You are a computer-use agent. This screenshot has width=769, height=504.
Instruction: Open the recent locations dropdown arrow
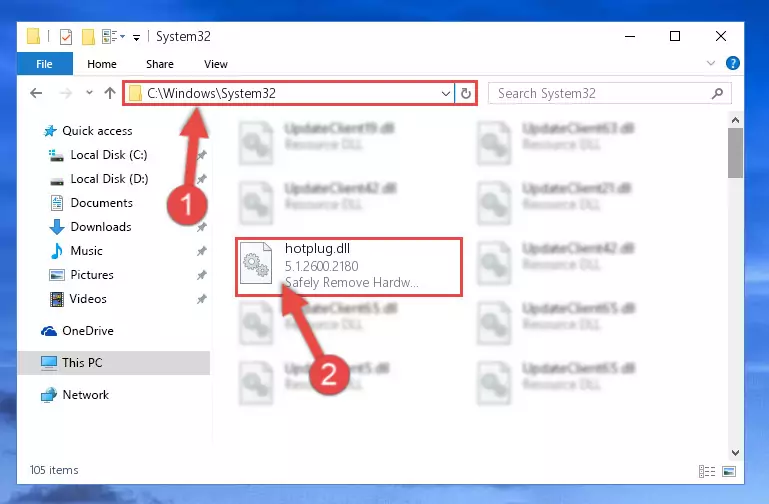pos(89,92)
